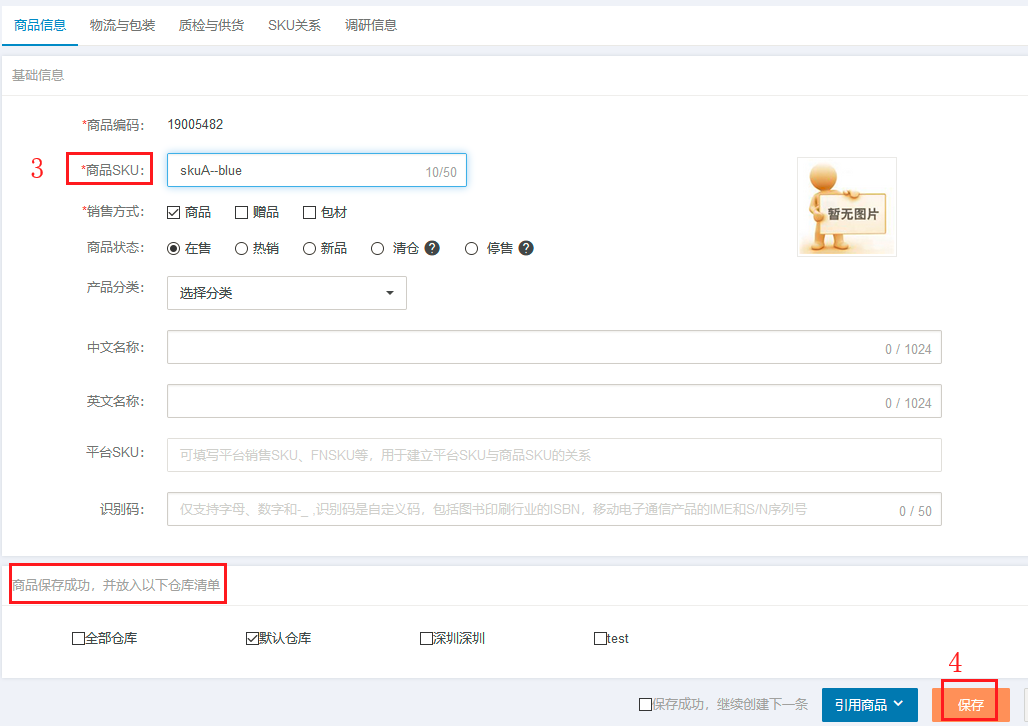Click the 暂无图片 product image placeholder
The height and width of the screenshot is (726, 1028).
tap(846, 207)
